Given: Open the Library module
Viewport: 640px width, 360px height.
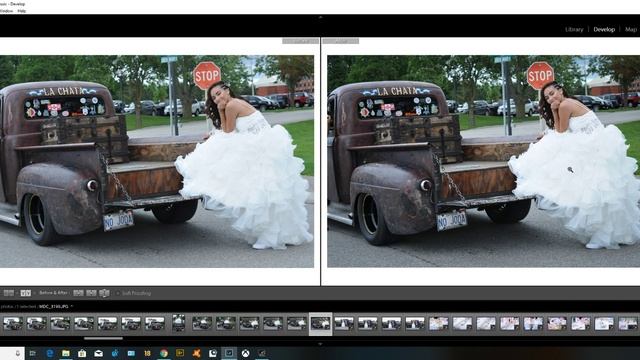Looking at the screenshot, I should [574, 29].
